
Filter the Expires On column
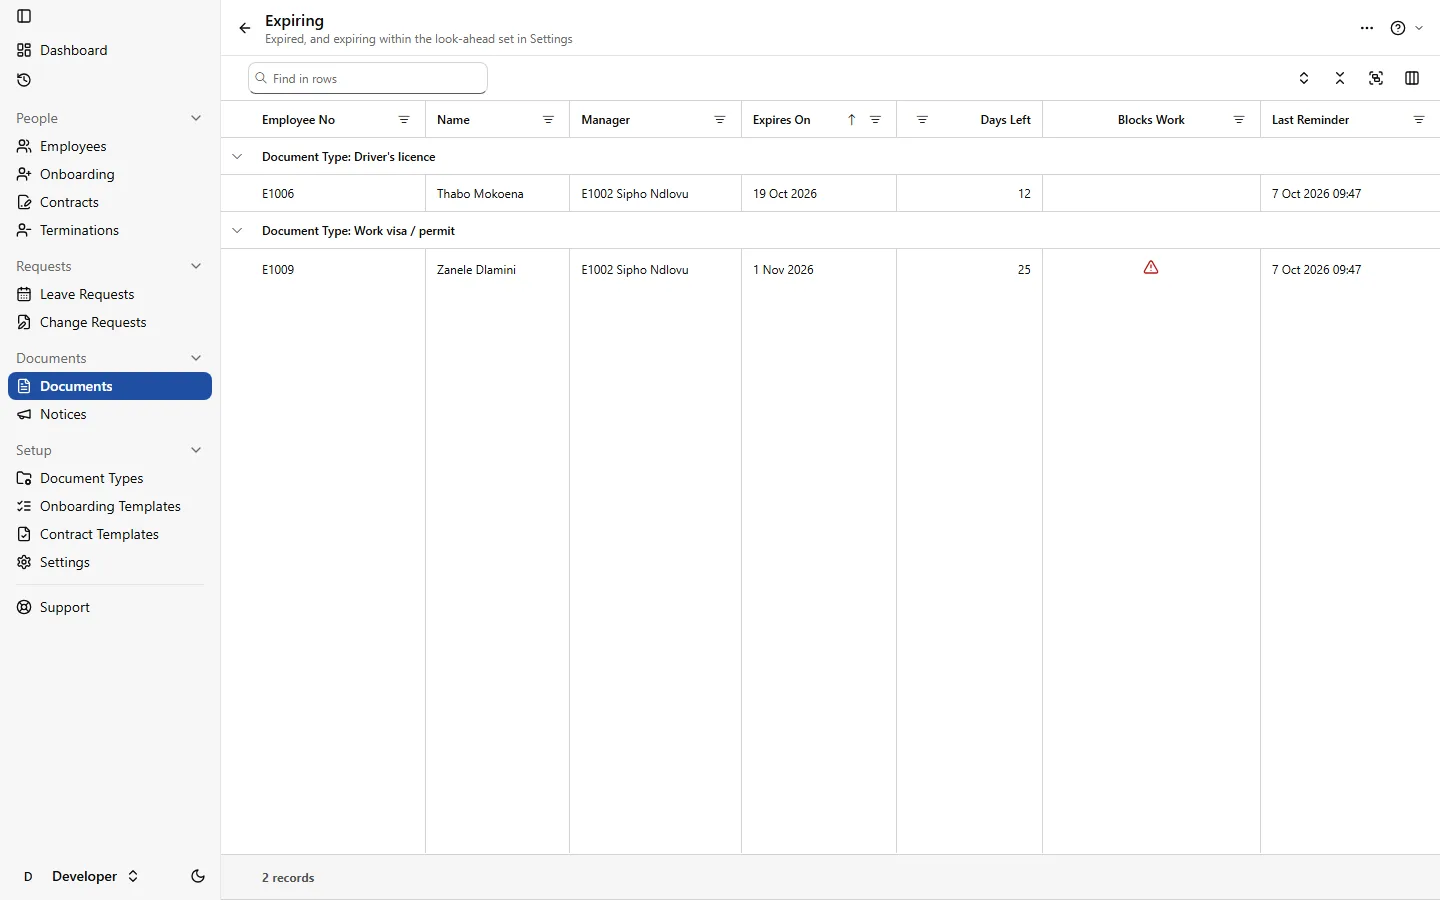click(875, 120)
